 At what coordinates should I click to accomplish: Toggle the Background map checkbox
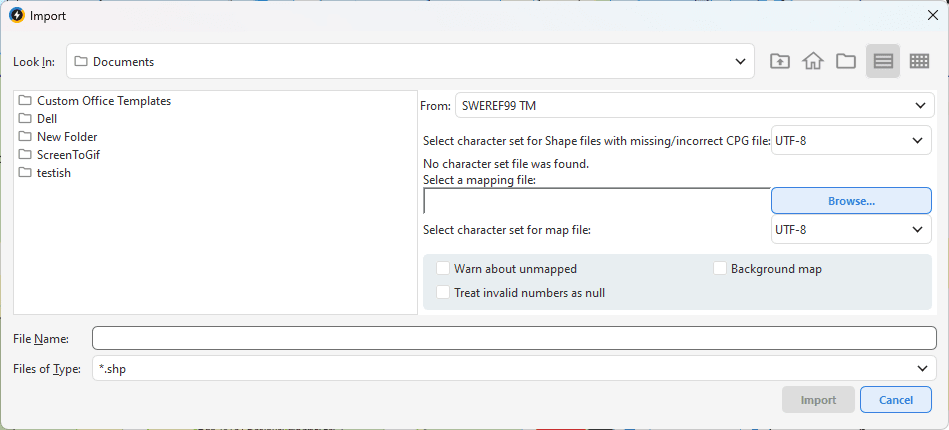coord(720,269)
